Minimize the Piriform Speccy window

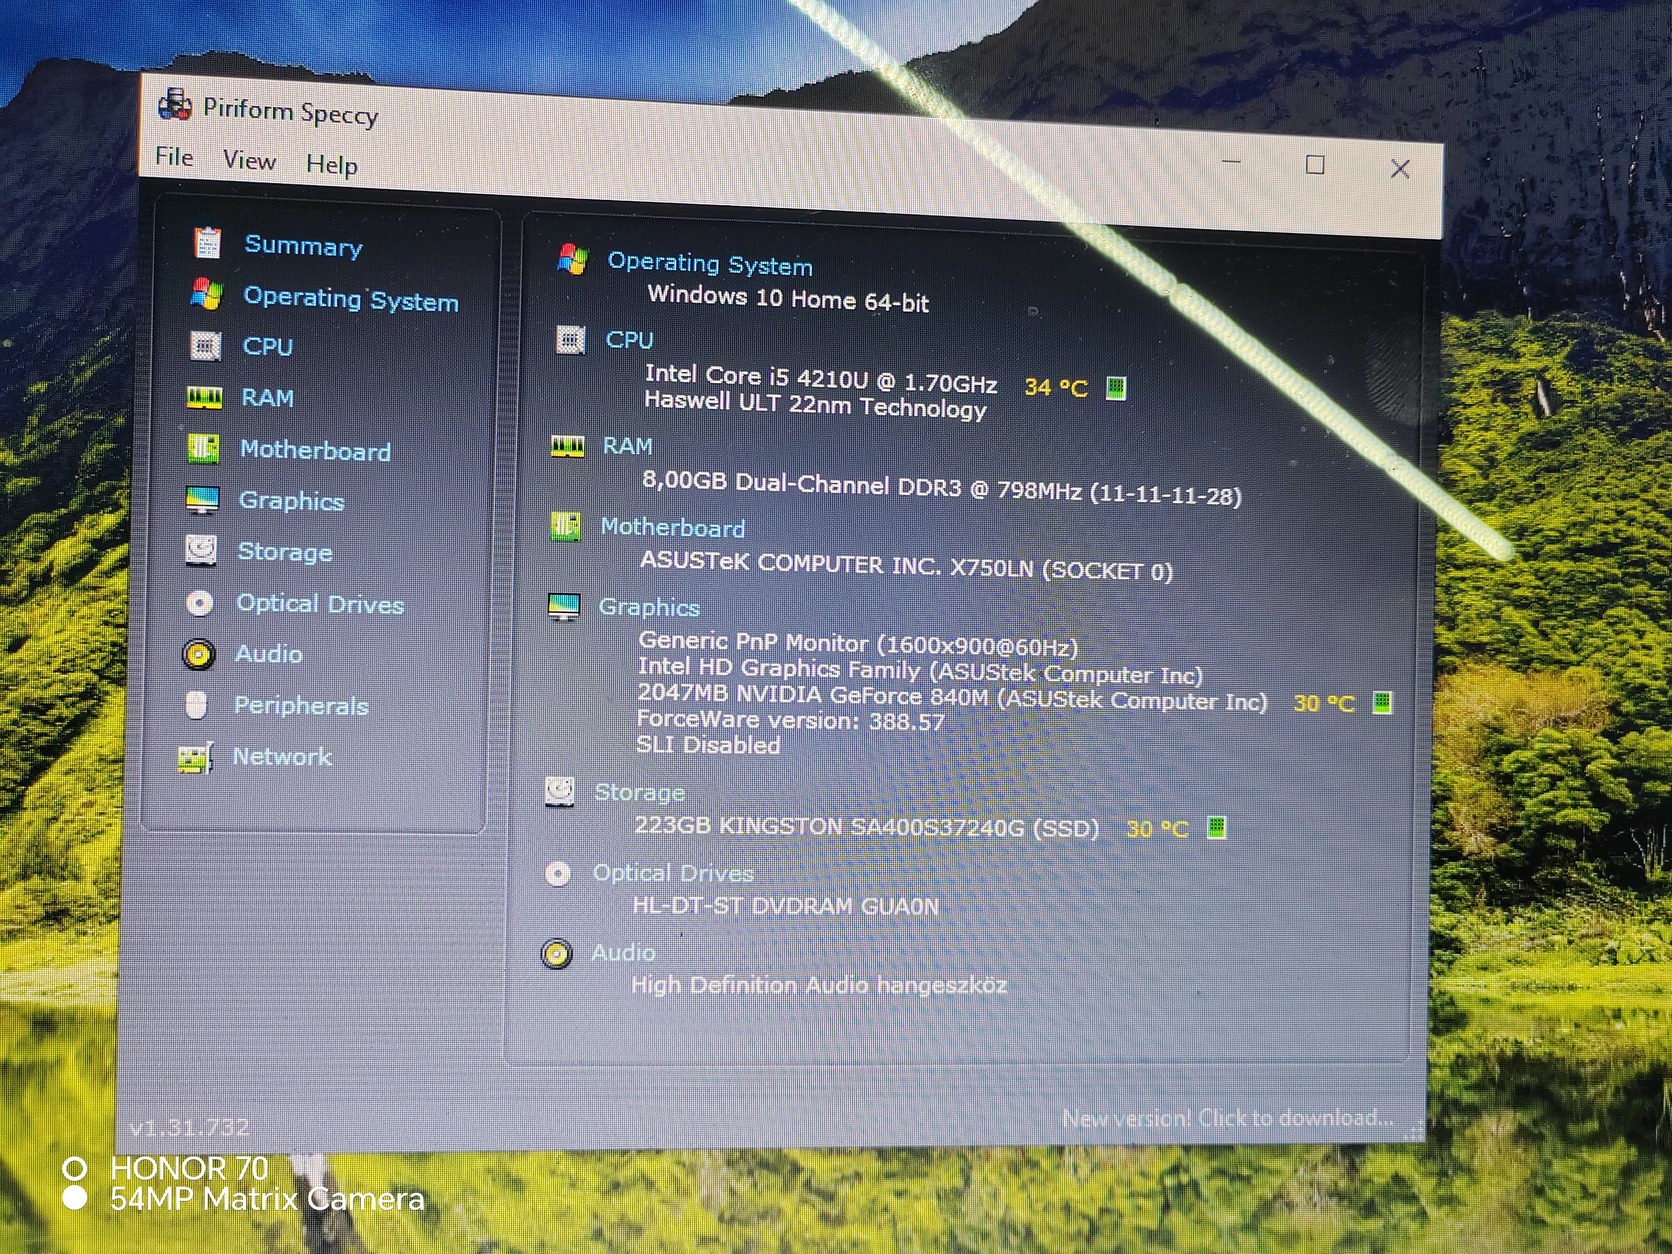coord(1232,161)
